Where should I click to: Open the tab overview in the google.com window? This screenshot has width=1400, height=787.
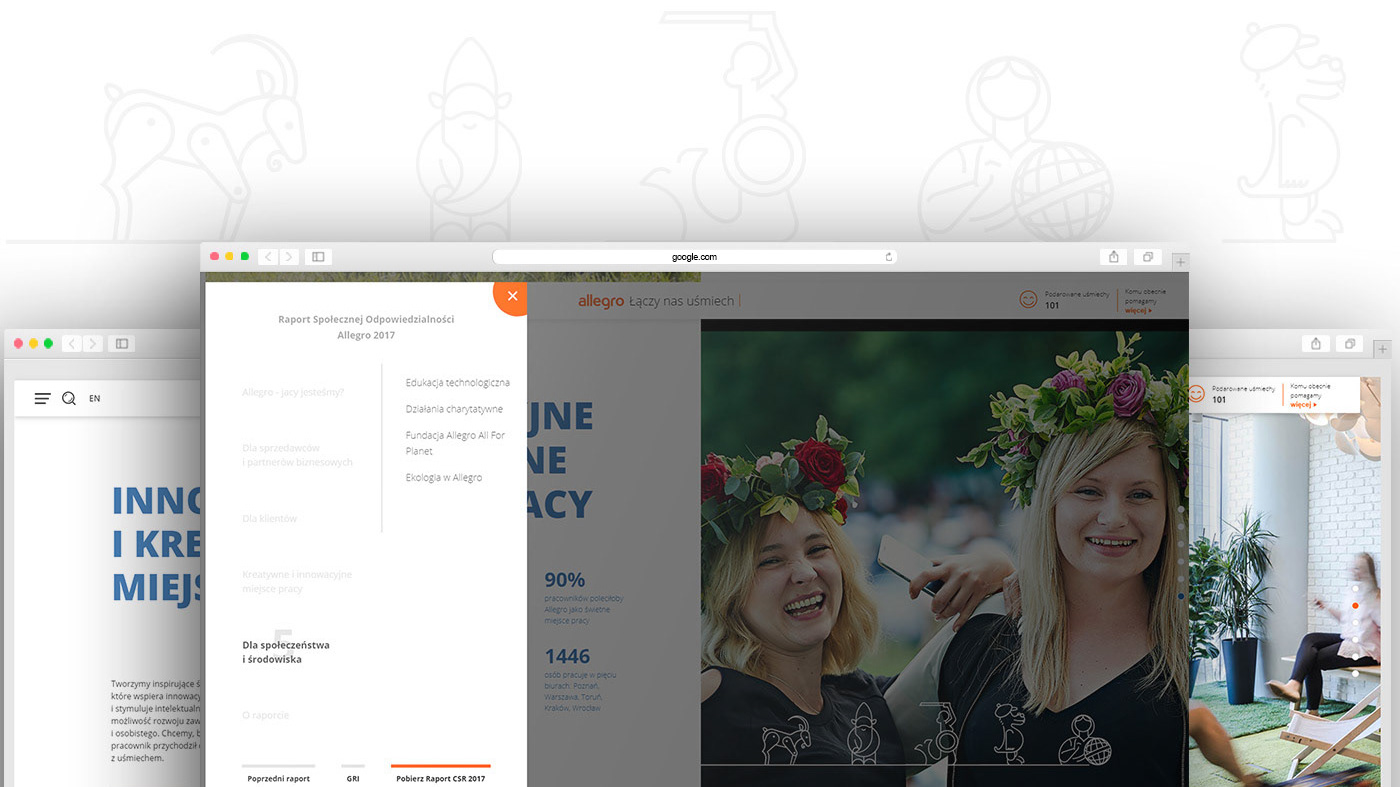pyautogui.click(x=1148, y=257)
